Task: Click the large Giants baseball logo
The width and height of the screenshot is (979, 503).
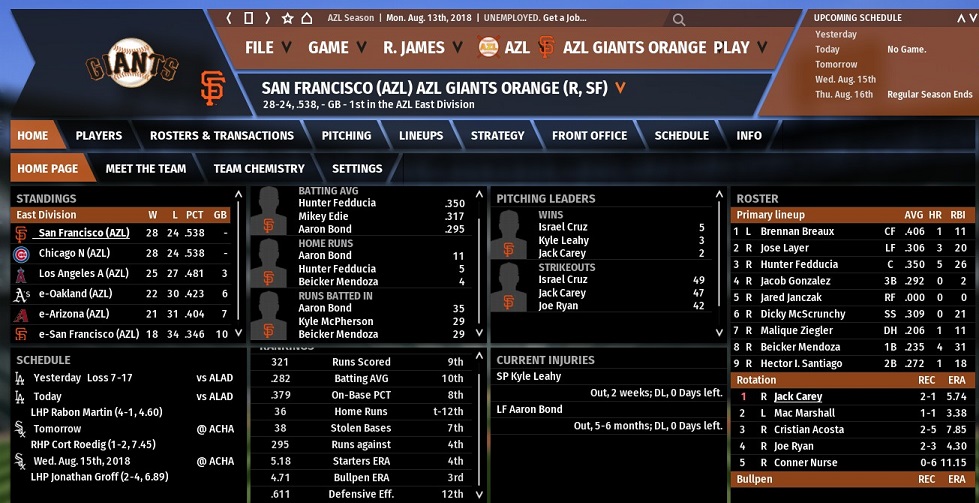Action: pyautogui.click(x=132, y=63)
